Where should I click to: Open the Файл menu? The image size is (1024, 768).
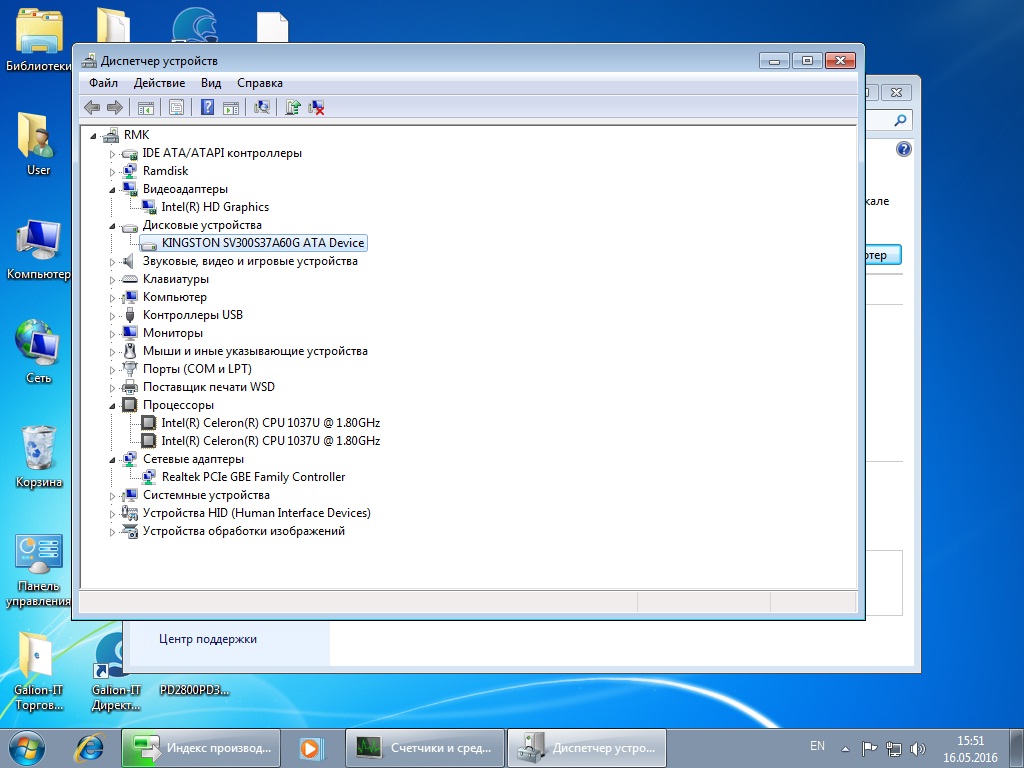103,83
